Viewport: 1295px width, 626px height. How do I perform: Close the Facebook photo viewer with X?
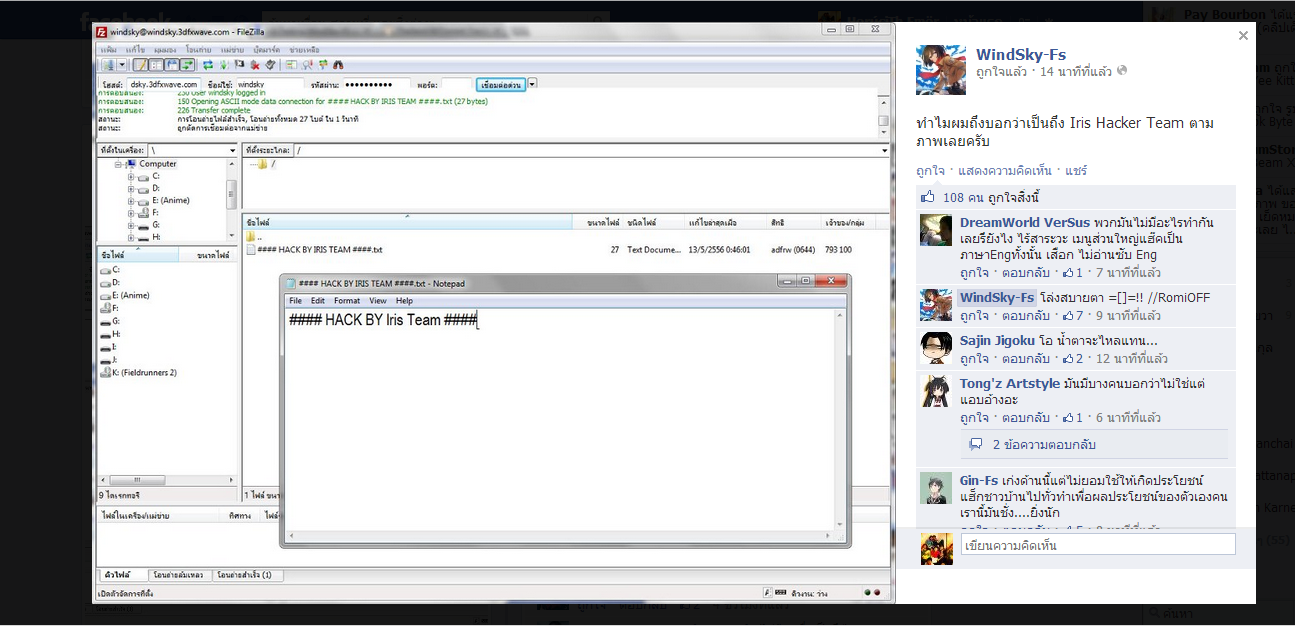click(1243, 35)
